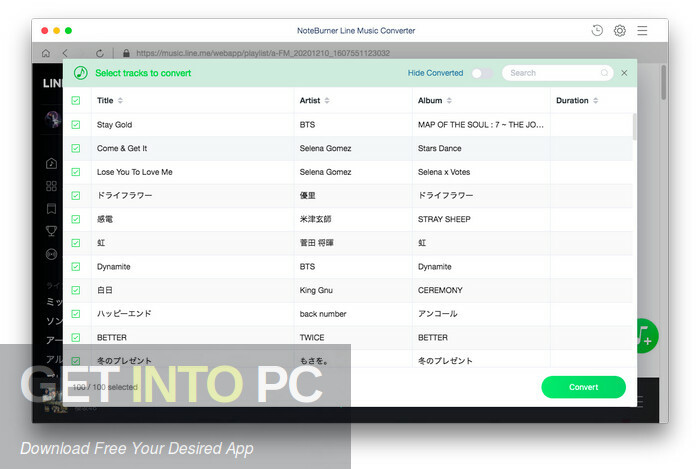Open the grid icon in LINE sidebar
Screen dimensions: 700x469
[x=51, y=186]
